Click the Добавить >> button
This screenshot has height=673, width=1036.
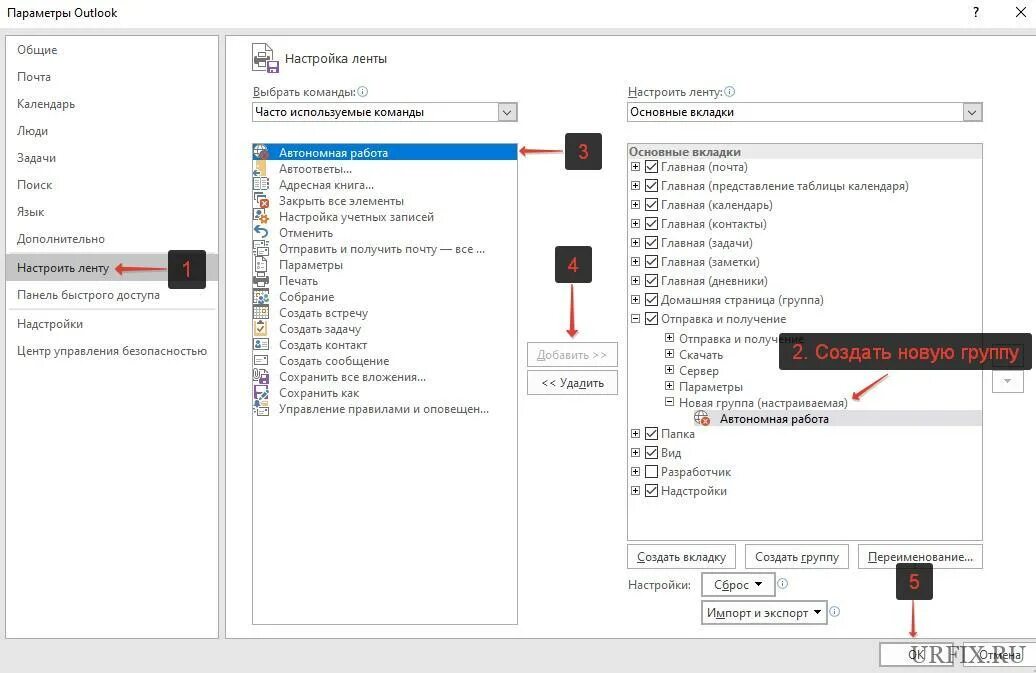[572, 355]
